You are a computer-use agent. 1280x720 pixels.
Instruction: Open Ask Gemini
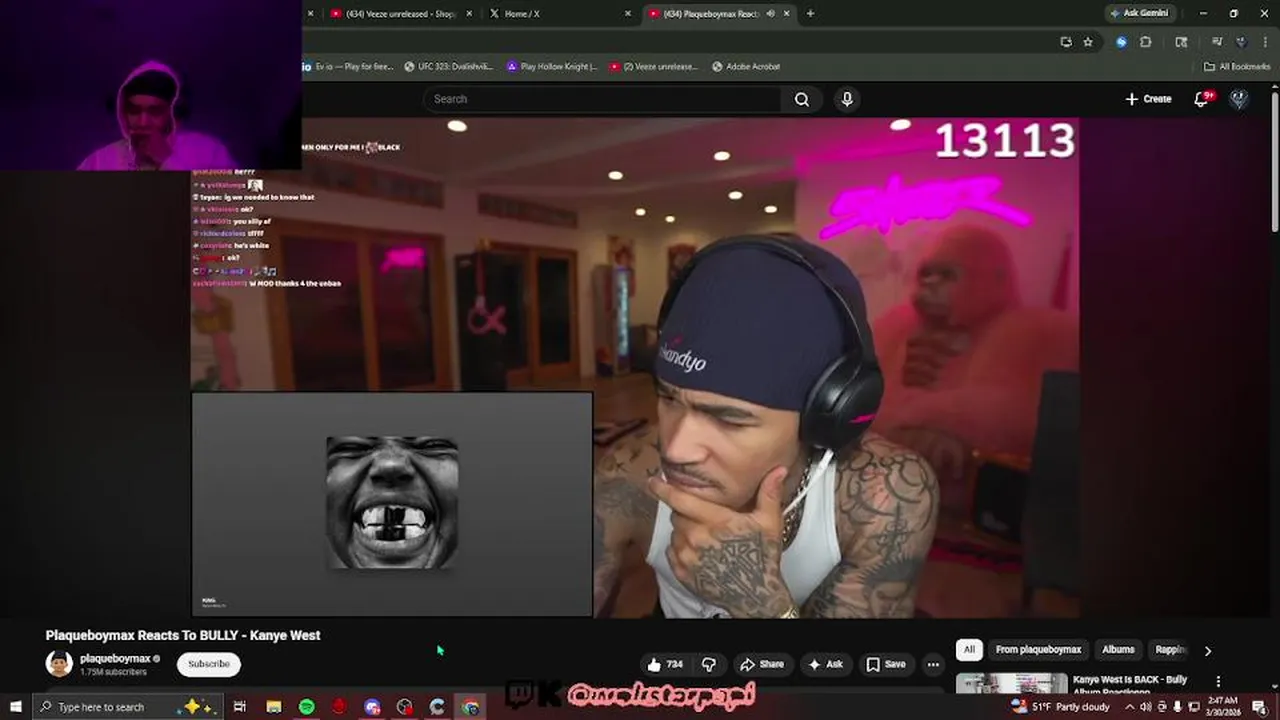[1139, 13]
